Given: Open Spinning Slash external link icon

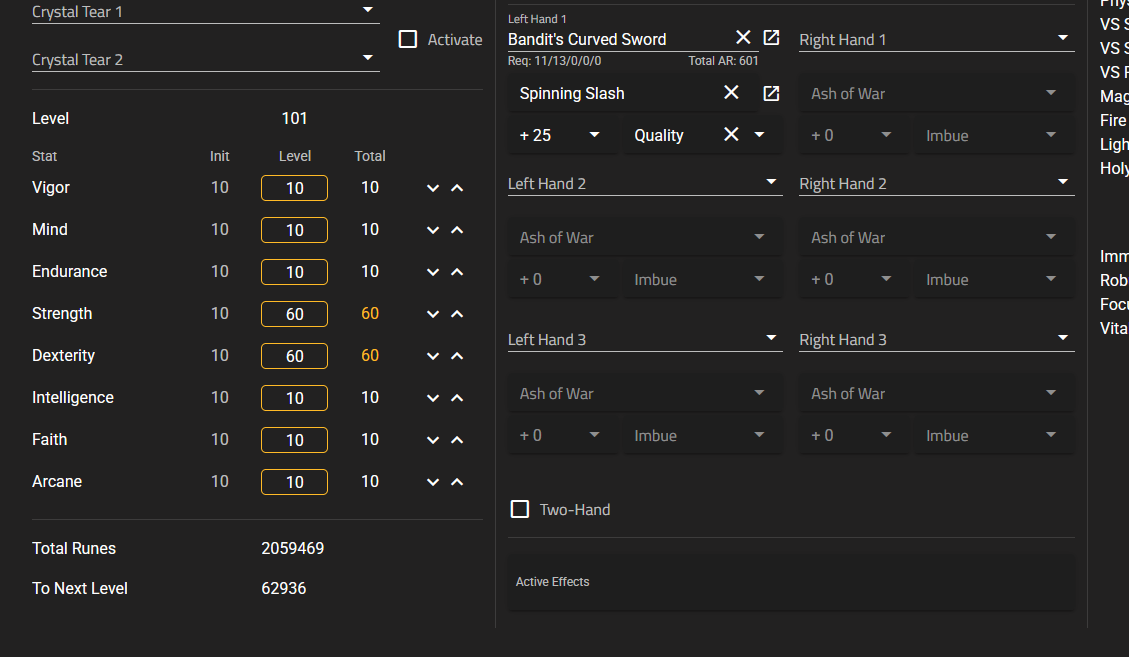Looking at the screenshot, I should [x=771, y=93].
